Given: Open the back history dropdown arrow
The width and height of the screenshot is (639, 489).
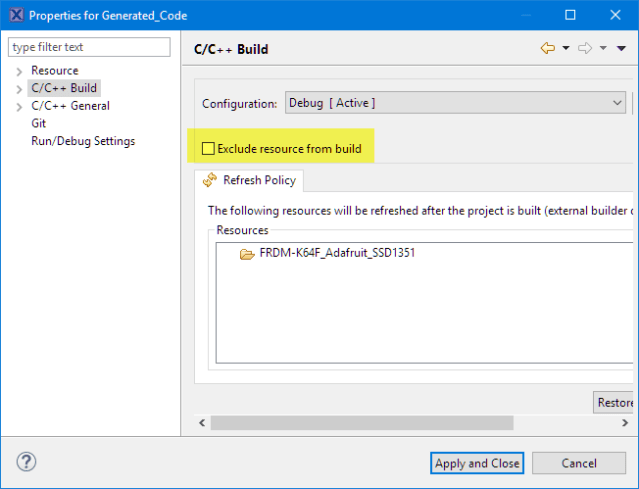Looking at the screenshot, I should (565, 48).
